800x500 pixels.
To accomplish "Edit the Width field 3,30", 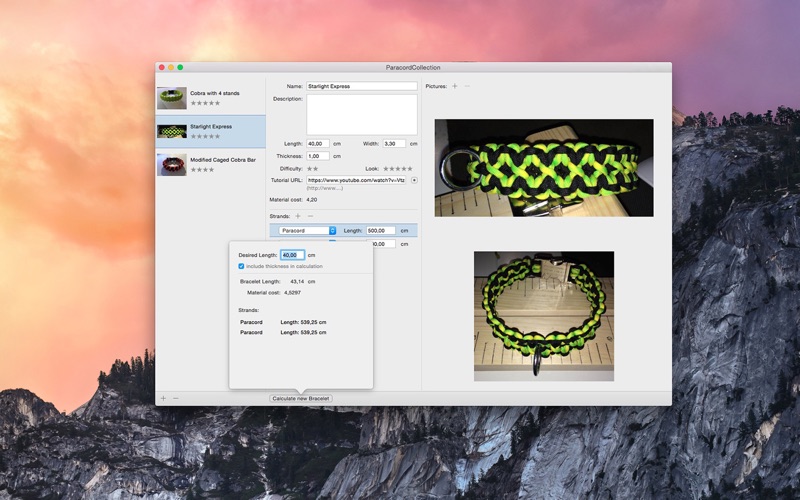I will tap(394, 144).
